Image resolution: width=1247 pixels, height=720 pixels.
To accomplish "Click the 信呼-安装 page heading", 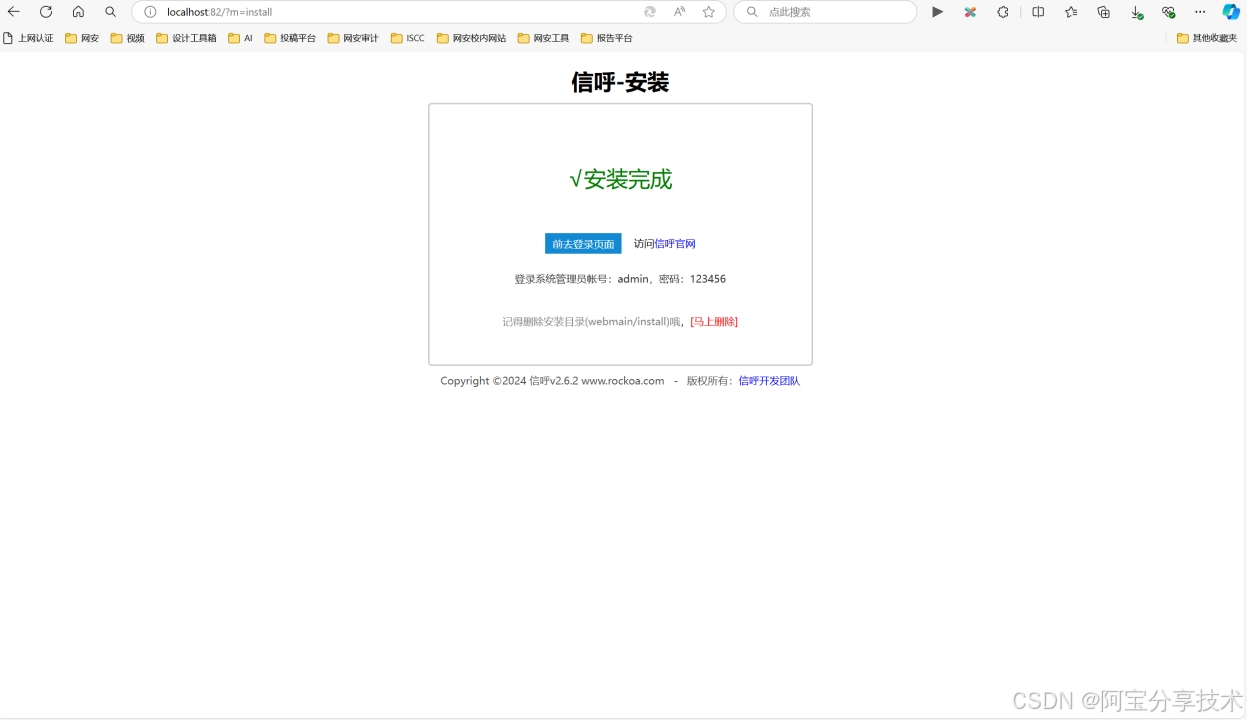I will pyautogui.click(x=620, y=83).
